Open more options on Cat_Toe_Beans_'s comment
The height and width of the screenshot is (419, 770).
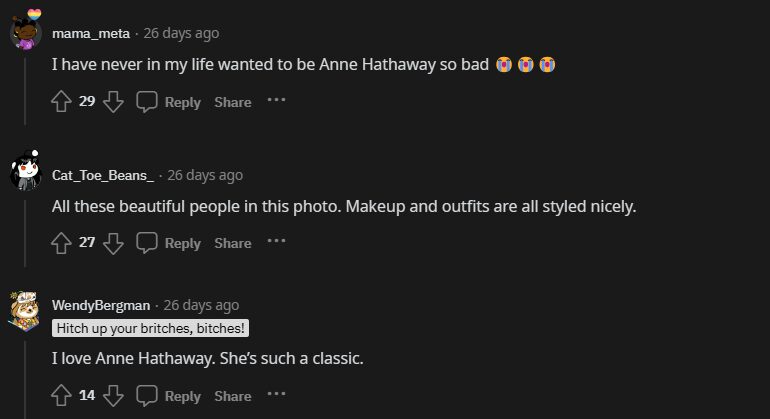(x=276, y=241)
